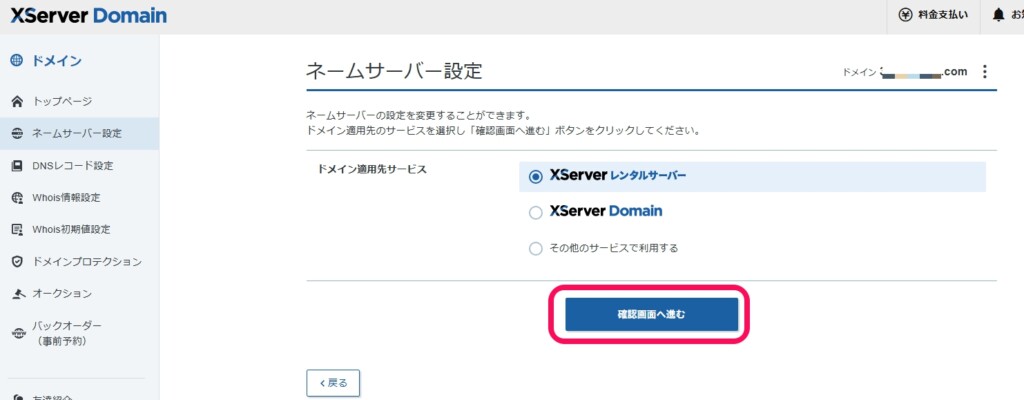
Task: Click the ネームサーバー設定 sidebar icon
Action: point(18,133)
